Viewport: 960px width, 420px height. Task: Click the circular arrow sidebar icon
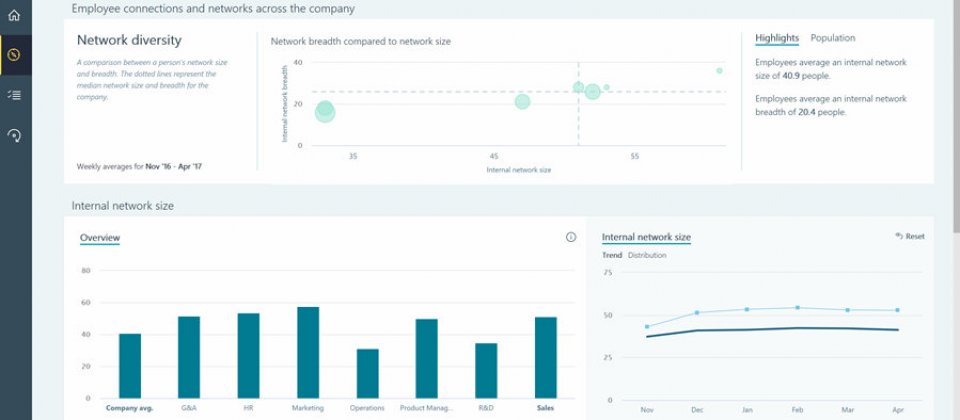pyautogui.click(x=14, y=135)
